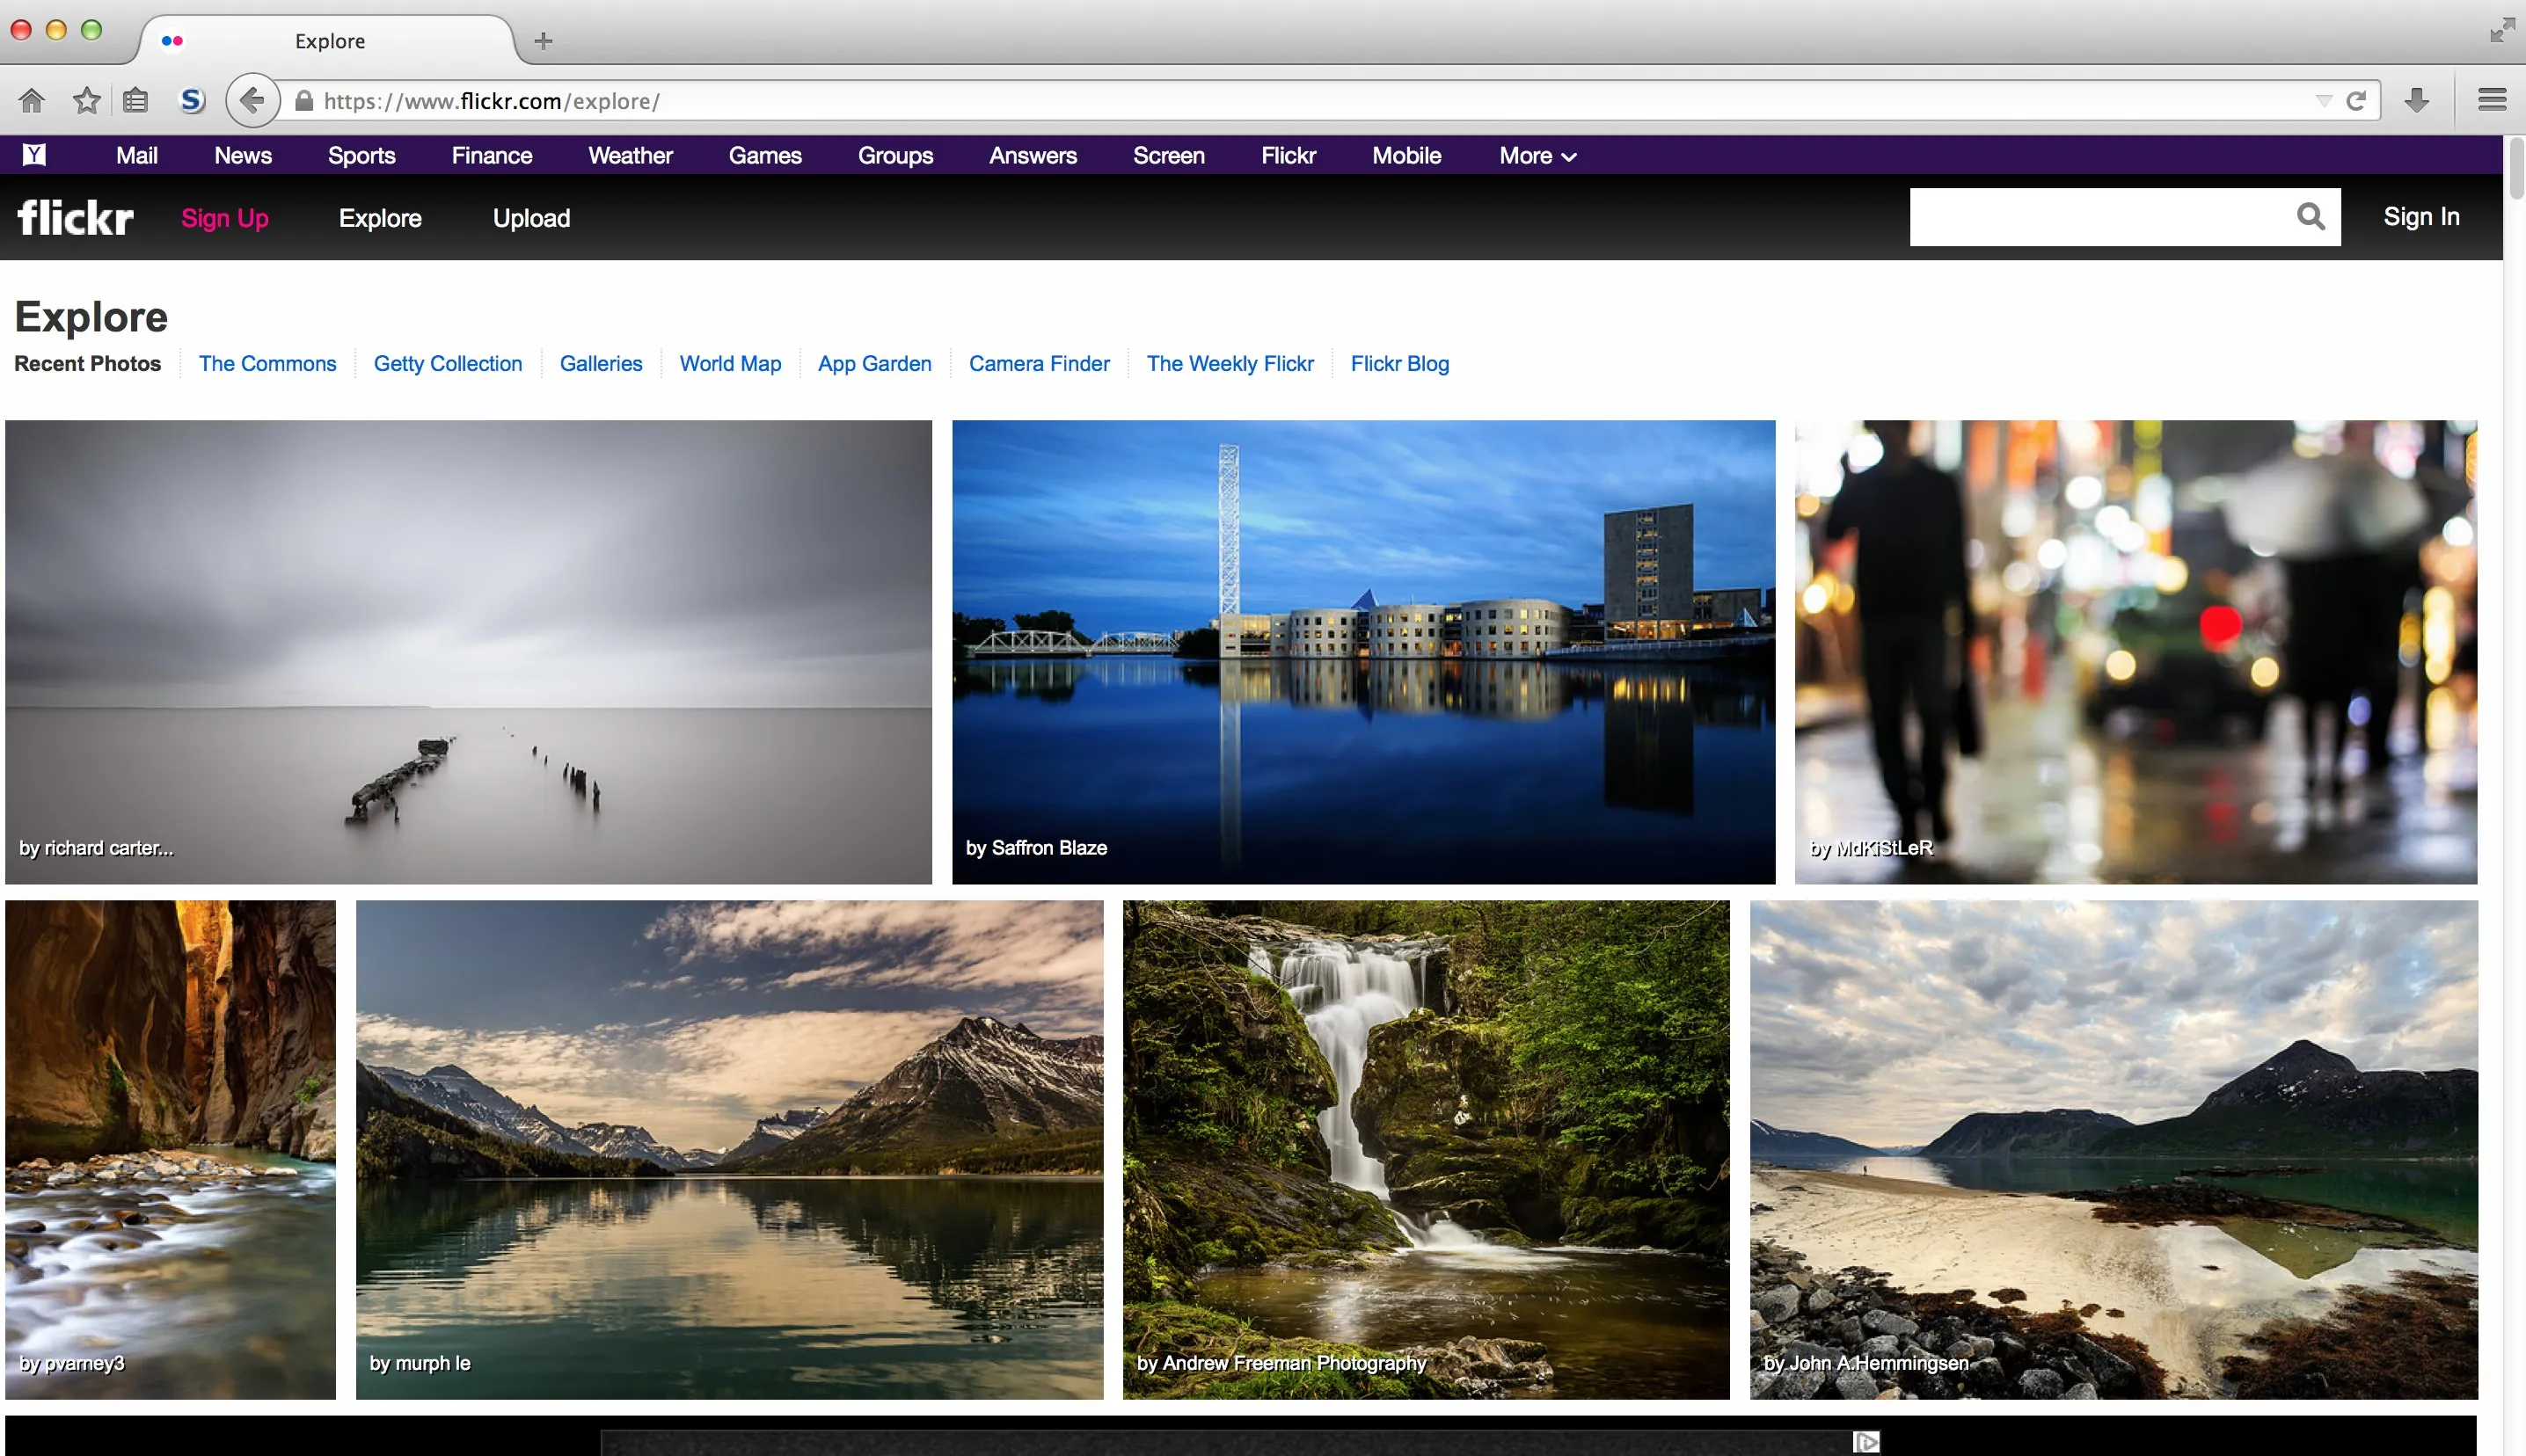The width and height of the screenshot is (2526, 1456).
Task: Open the bookmarks list icon
Action: tap(136, 101)
